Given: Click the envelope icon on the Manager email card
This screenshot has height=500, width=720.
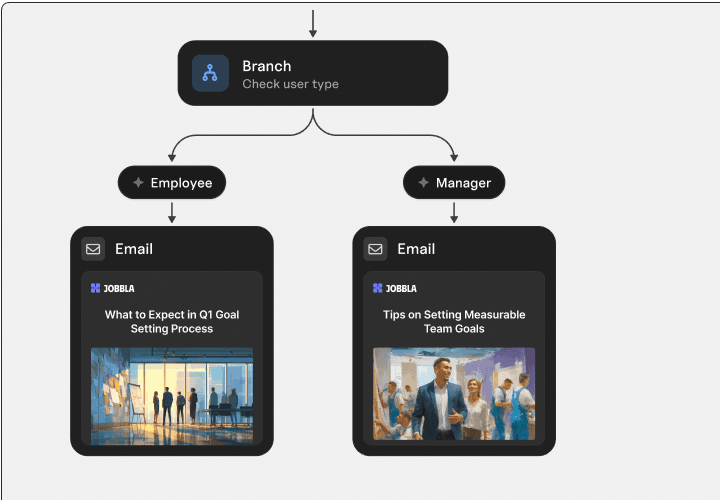Looking at the screenshot, I should (x=375, y=249).
